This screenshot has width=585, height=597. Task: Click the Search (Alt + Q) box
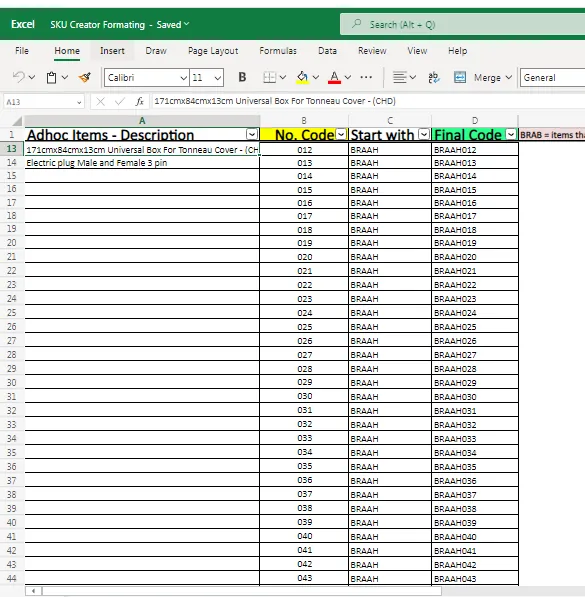click(x=462, y=24)
